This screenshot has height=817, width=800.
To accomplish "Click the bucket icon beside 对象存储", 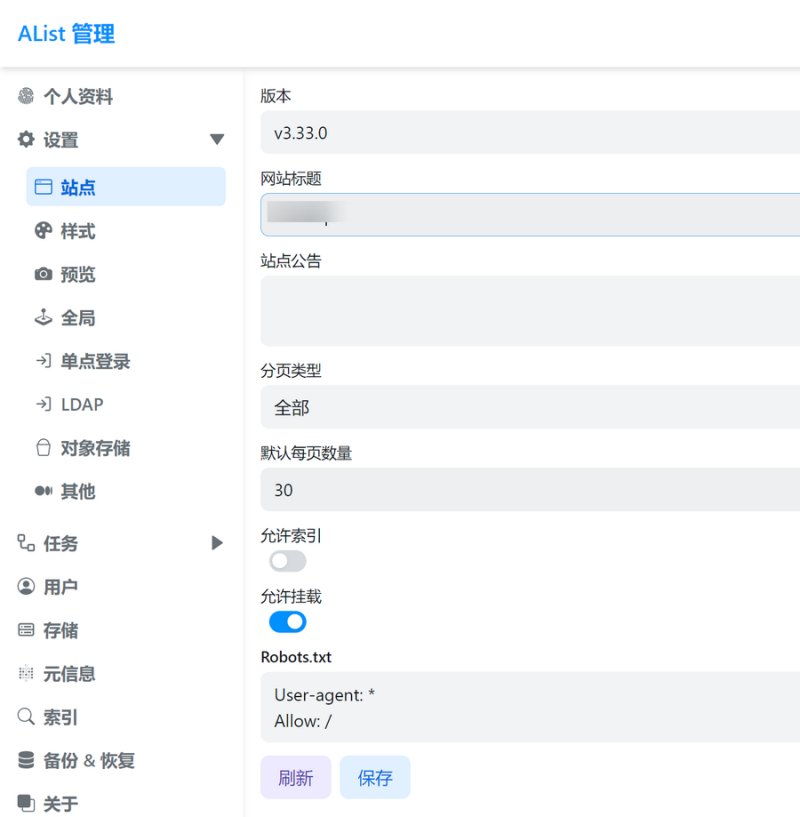I will [43, 448].
